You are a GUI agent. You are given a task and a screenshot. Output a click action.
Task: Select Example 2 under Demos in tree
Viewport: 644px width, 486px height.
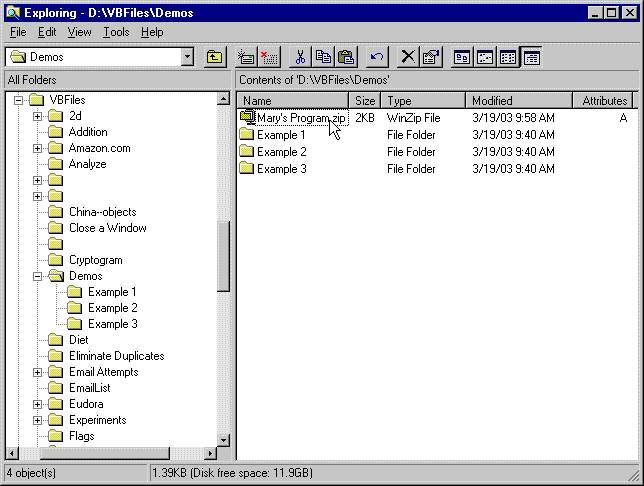click(x=113, y=308)
